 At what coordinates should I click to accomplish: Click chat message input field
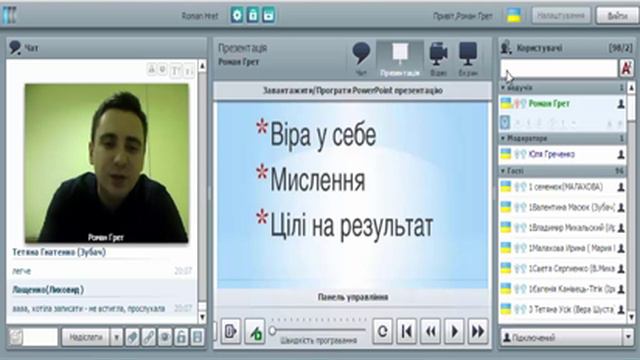tap(40, 337)
